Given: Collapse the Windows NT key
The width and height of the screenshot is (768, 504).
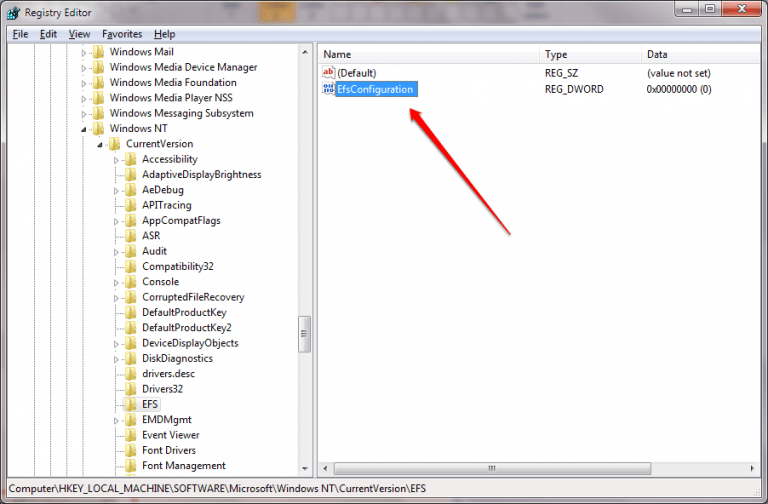Looking at the screenshot, I should (x=84, y=129).
